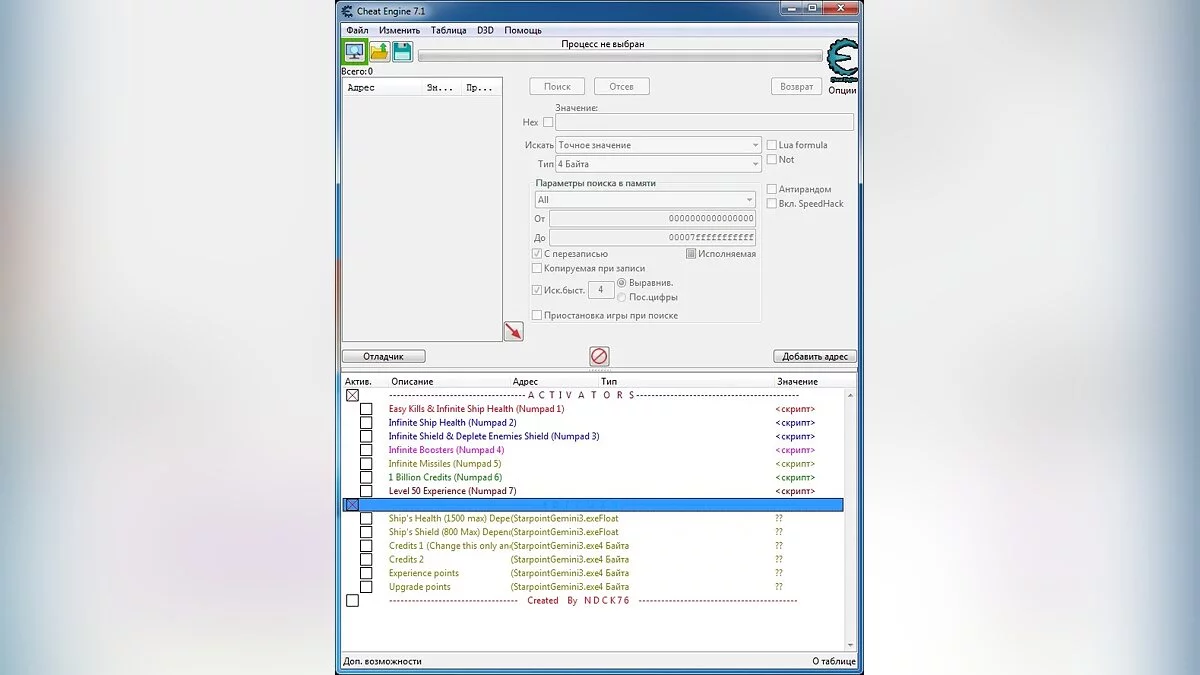Open Доп. возможности in status bar
The image size is (1200, 675).
pyautogui.click(x=382, y=661)
